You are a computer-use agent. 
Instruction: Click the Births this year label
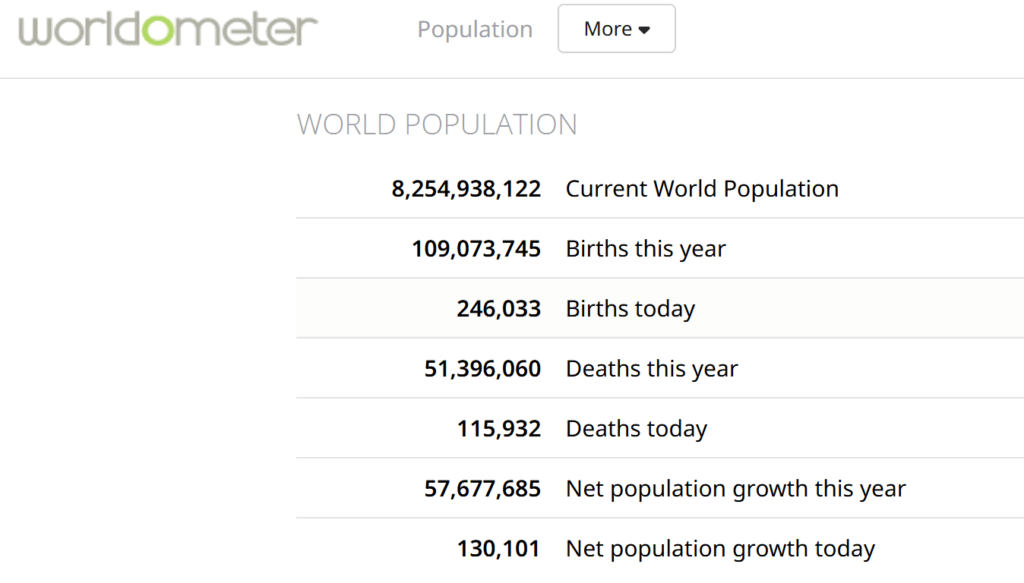[645, 248]
